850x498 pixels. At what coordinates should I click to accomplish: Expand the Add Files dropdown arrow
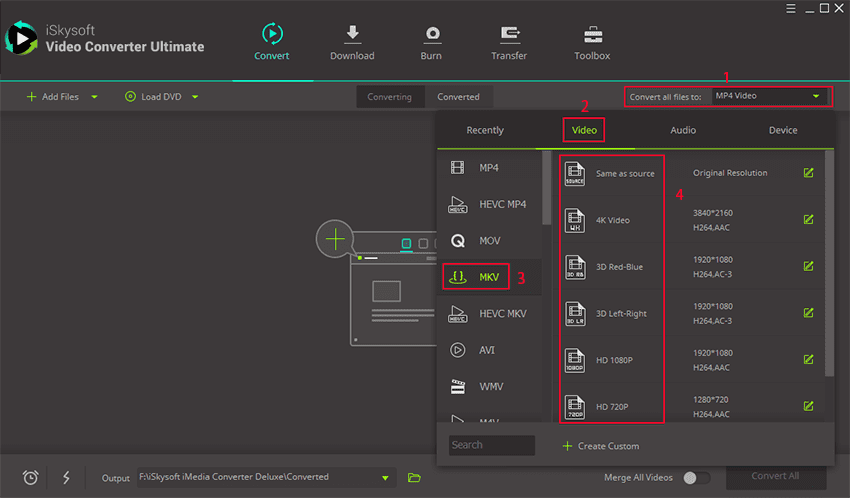[x=94, y=97]
